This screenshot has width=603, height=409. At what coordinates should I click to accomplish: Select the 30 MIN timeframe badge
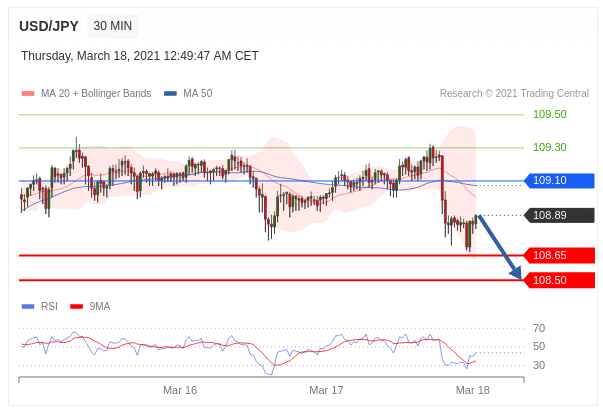tap(113, 26)
